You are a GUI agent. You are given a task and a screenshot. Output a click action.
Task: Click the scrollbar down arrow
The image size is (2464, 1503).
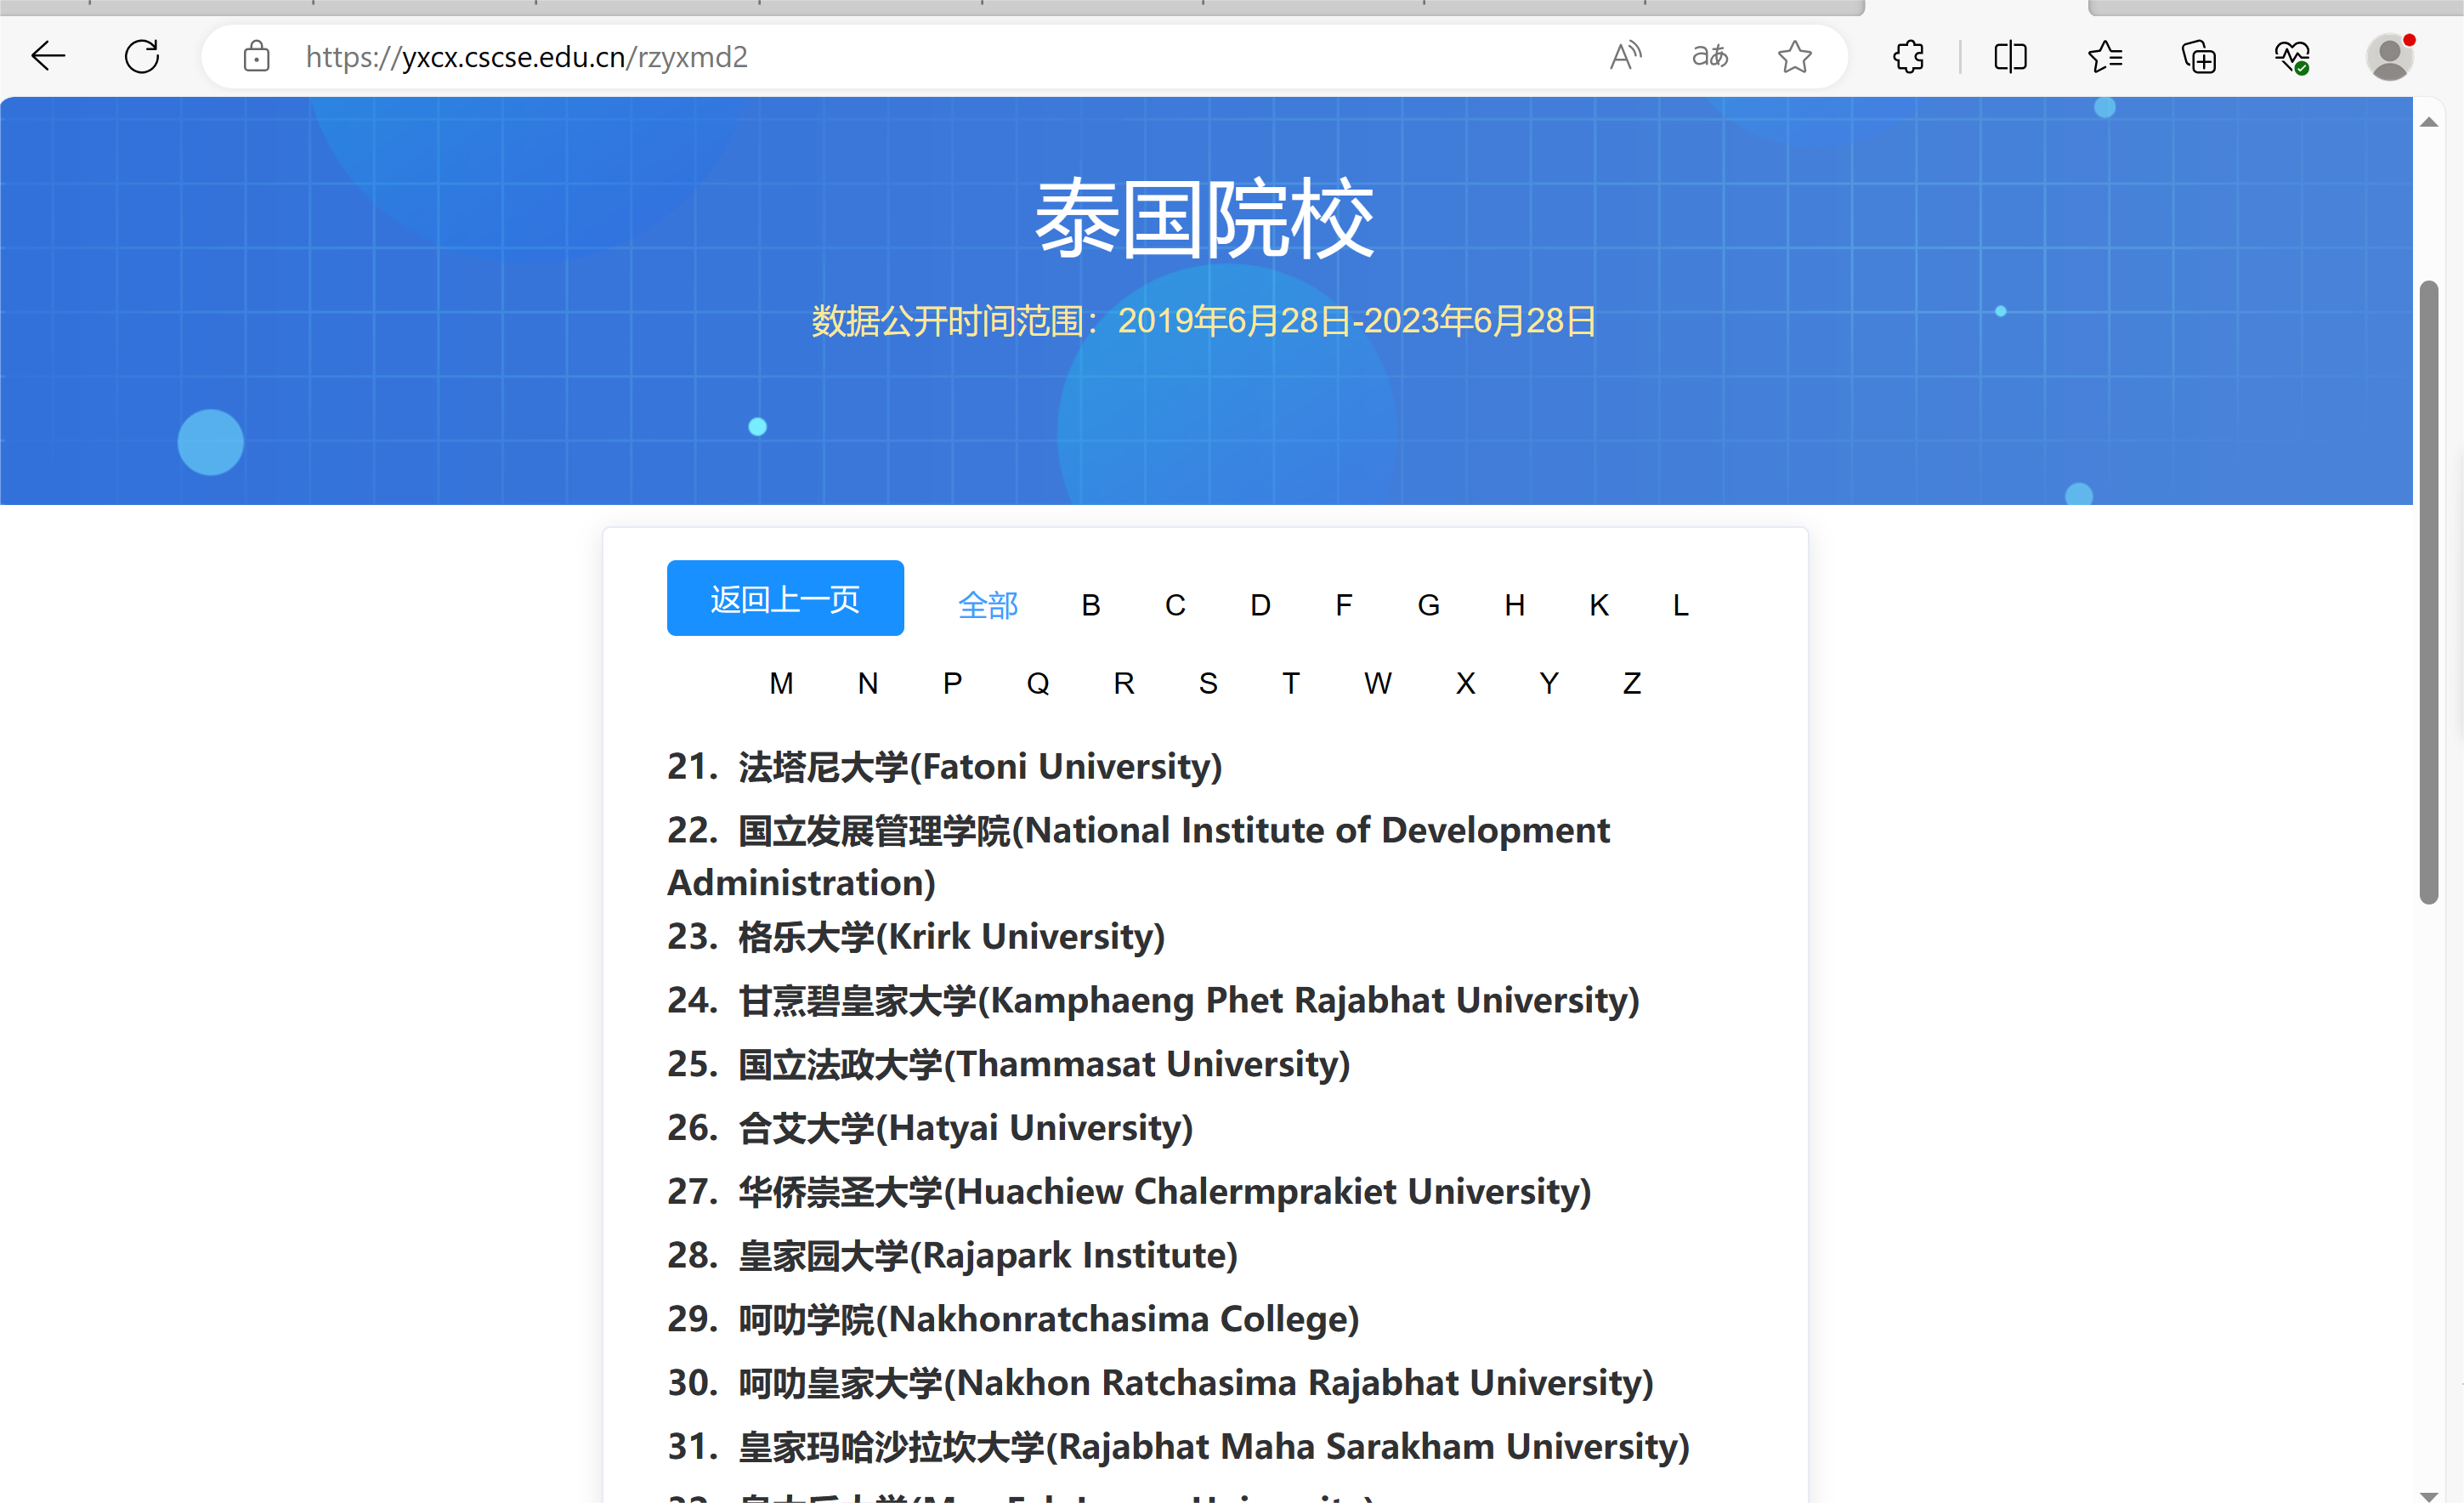pos(2429,1495)
